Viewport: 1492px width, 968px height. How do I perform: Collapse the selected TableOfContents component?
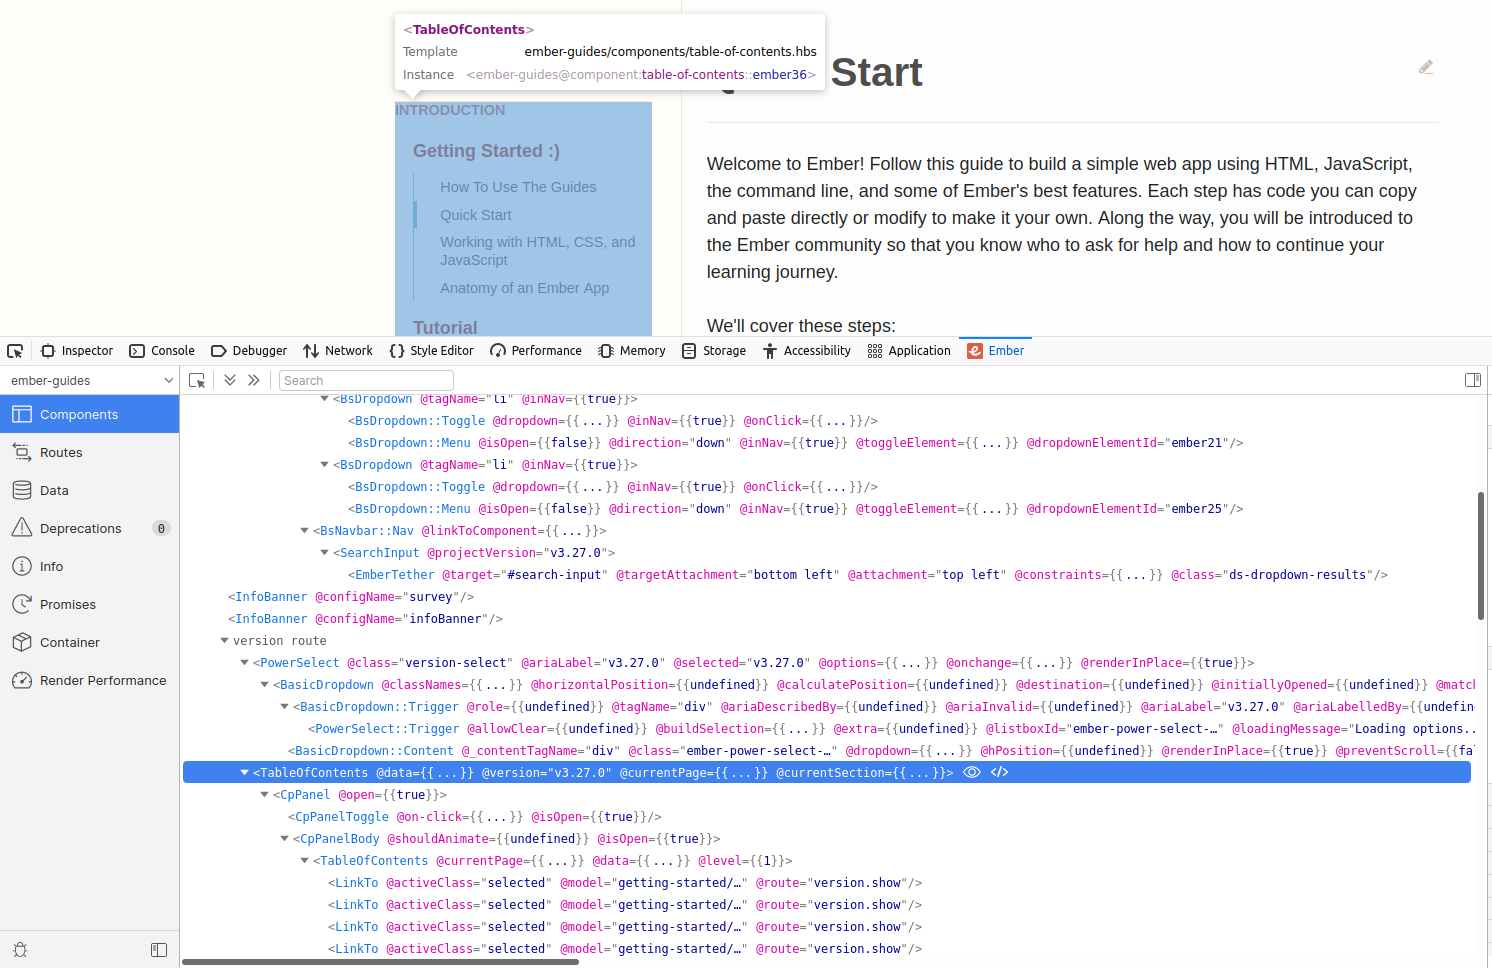244,772
